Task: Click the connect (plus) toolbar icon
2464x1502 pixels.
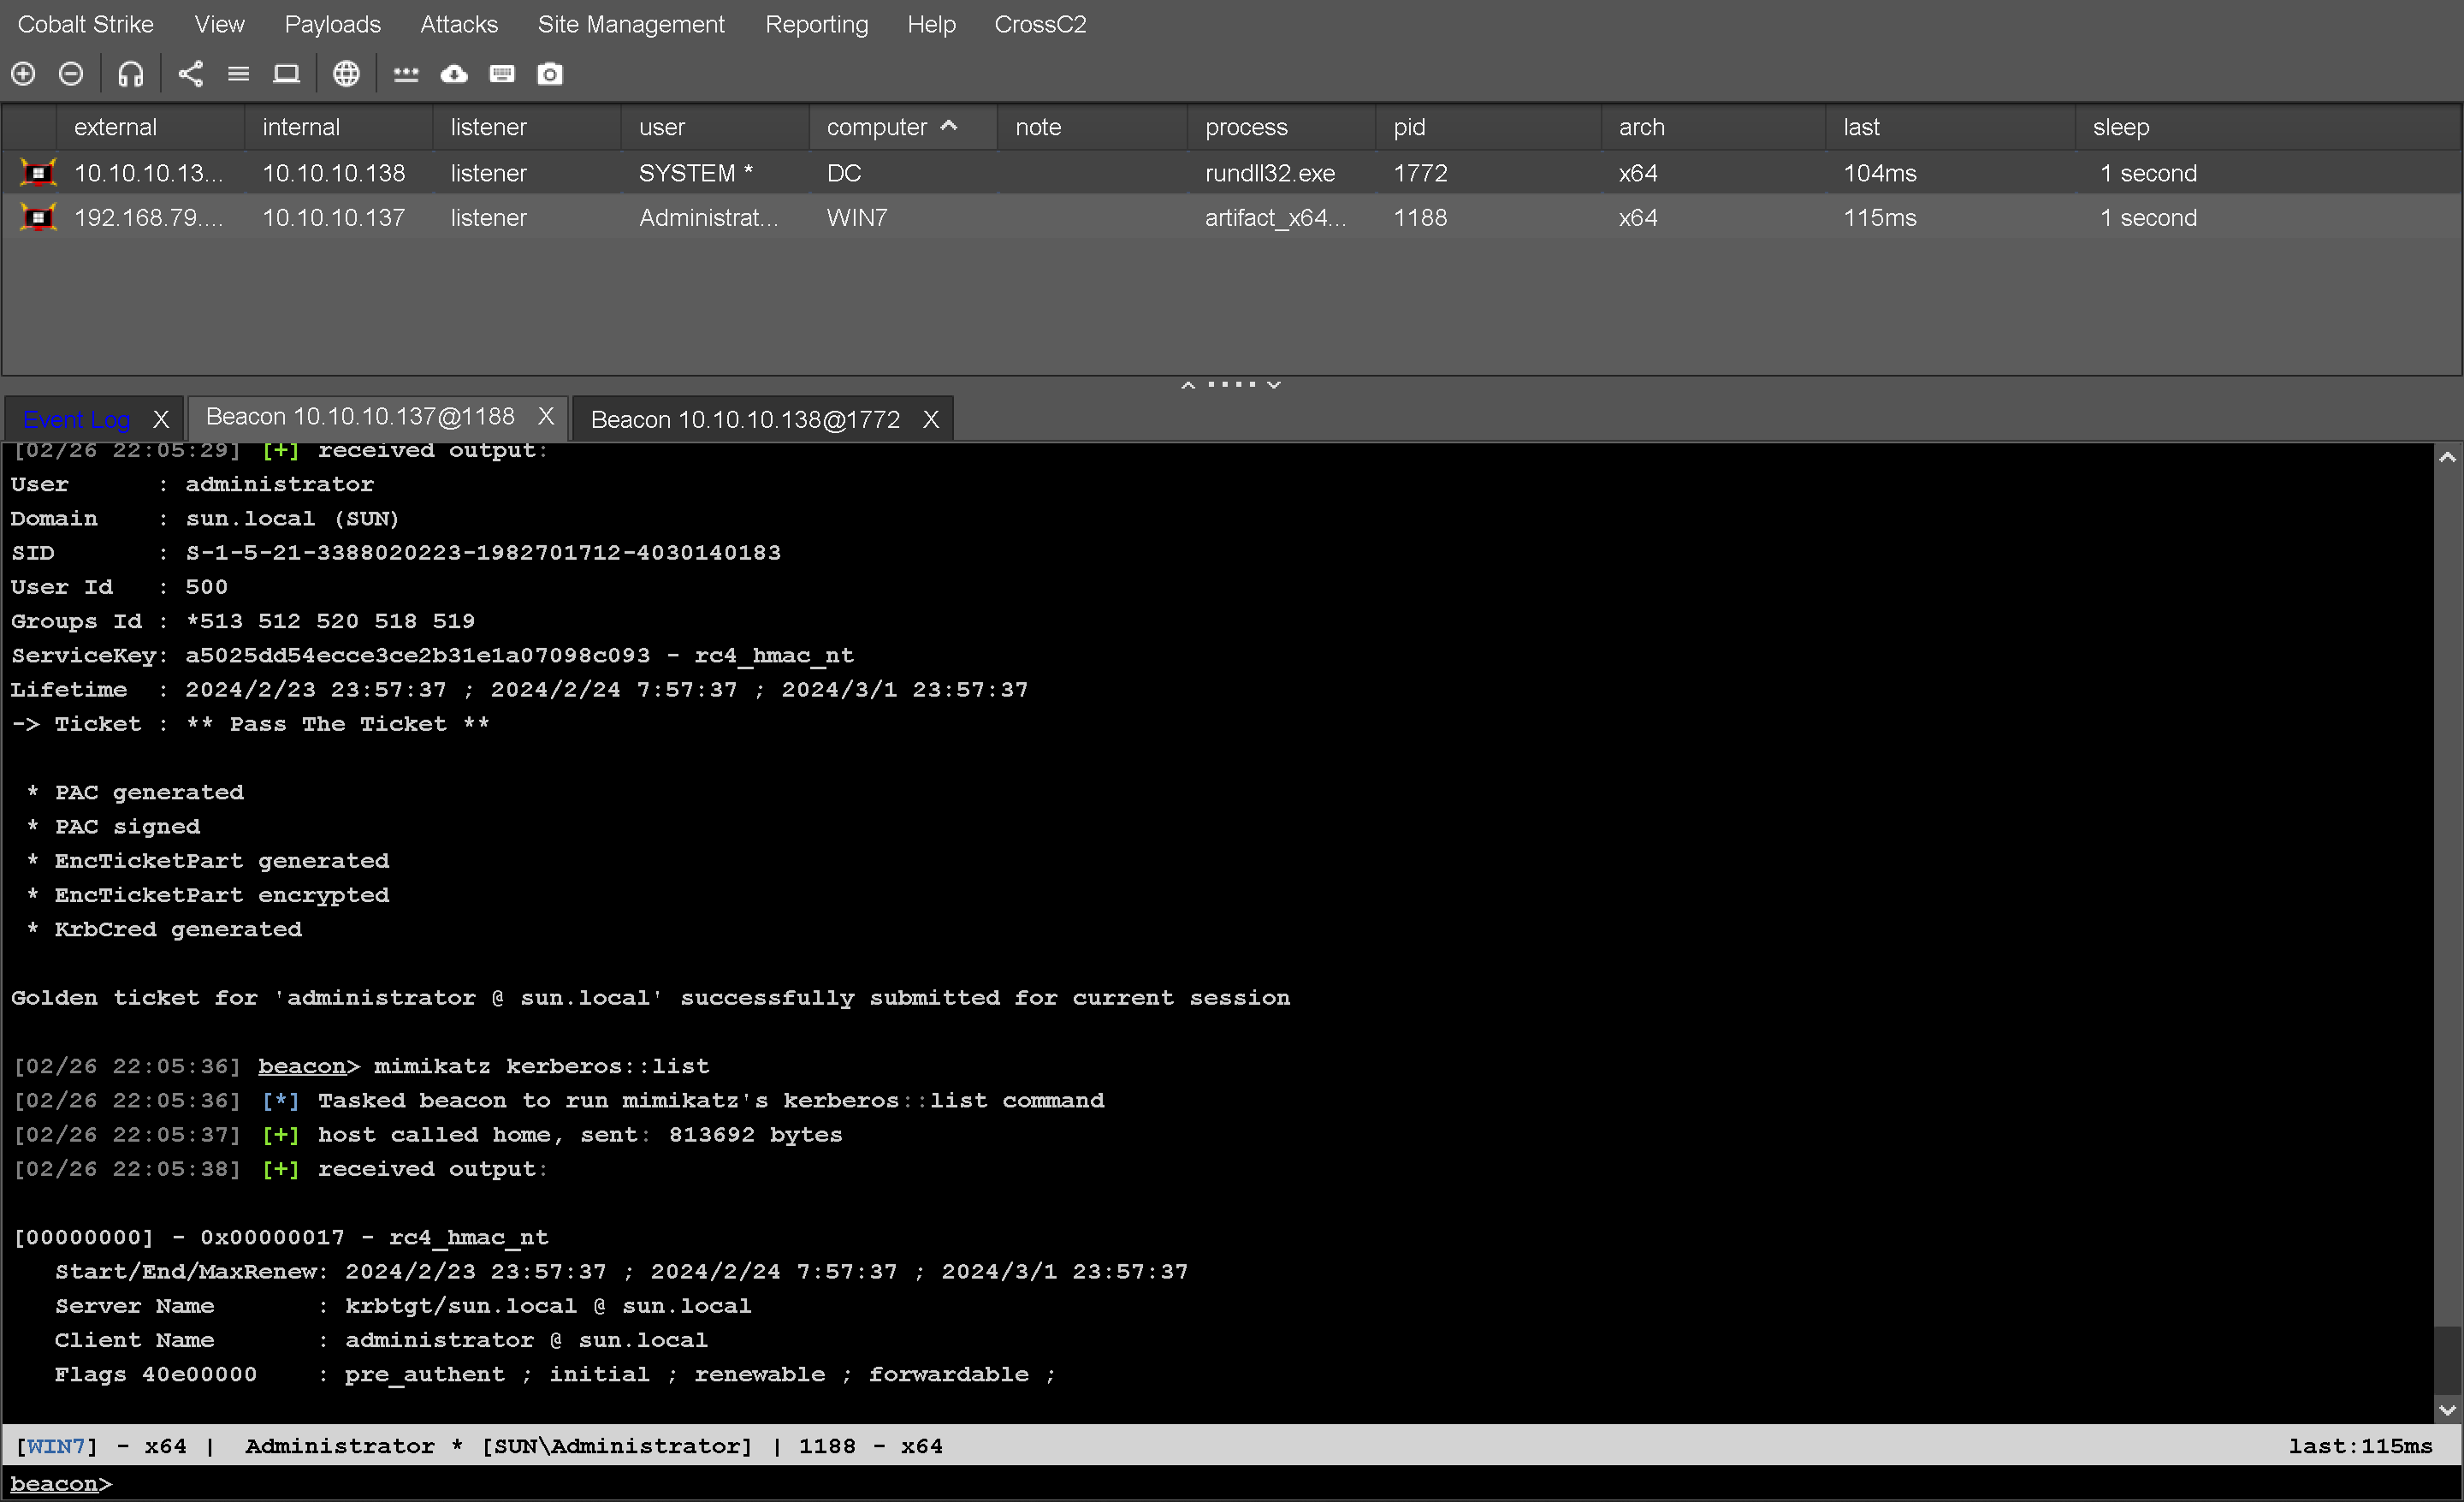Action: 23,74
